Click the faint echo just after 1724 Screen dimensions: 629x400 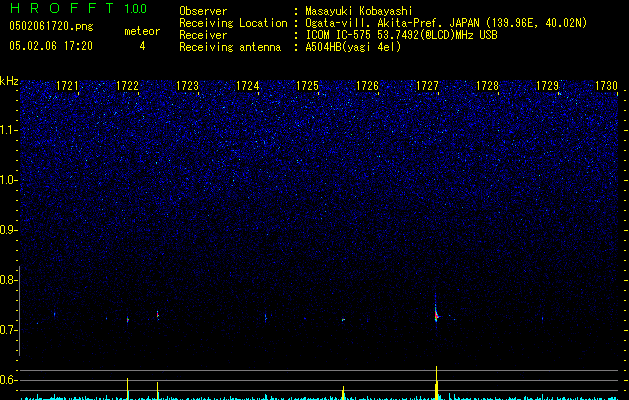point(266,317)
